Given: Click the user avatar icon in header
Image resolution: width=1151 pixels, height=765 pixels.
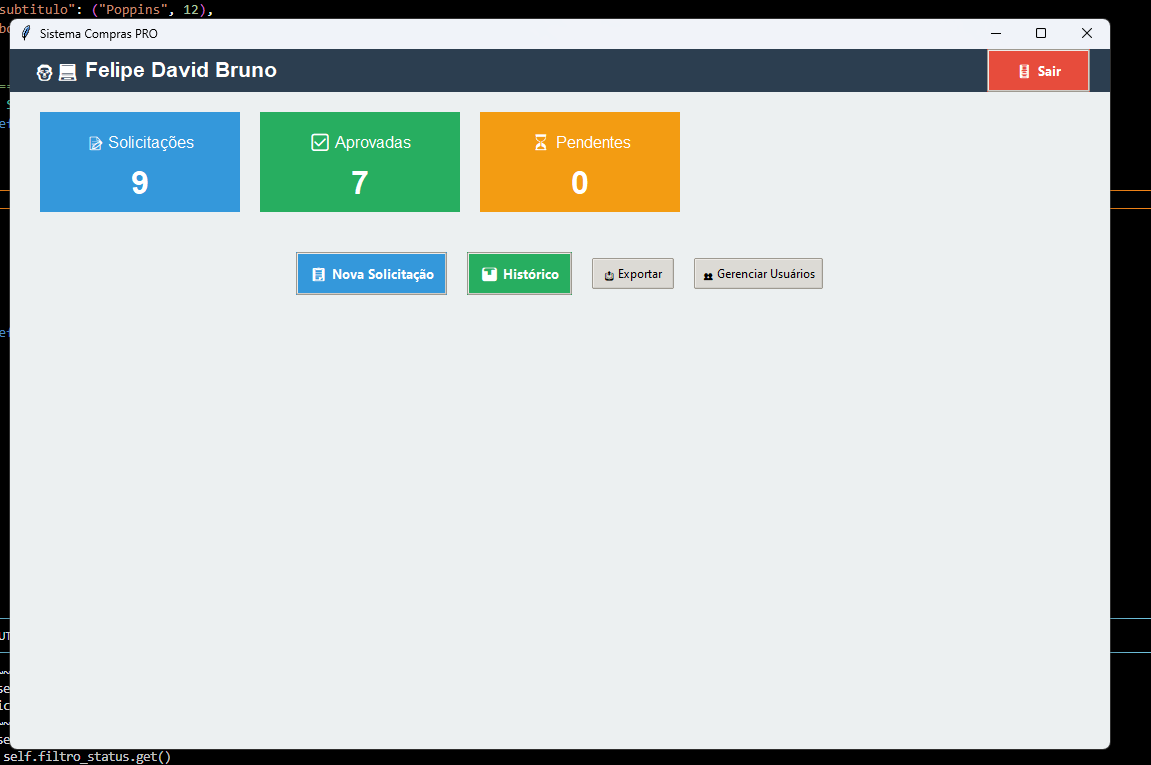Looking at the screenshot, I should (x=44, y=72).
